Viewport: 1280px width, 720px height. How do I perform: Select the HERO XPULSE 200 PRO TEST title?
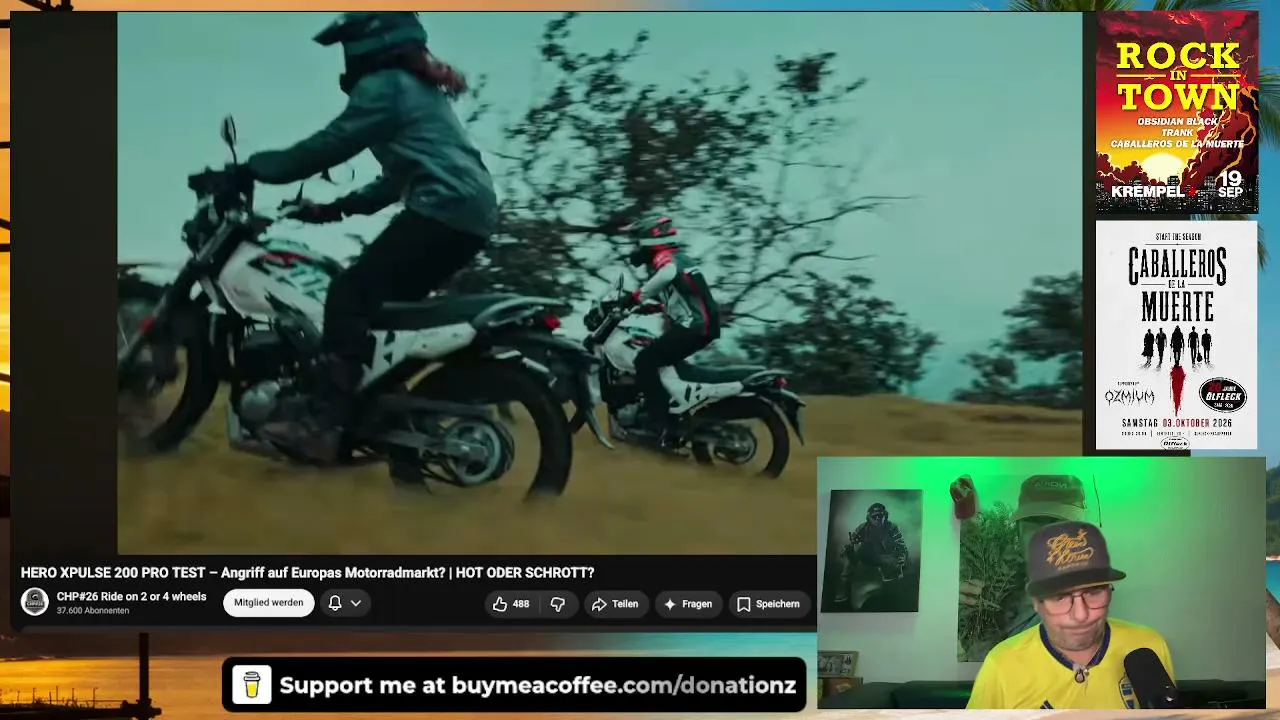pos(307,573)
